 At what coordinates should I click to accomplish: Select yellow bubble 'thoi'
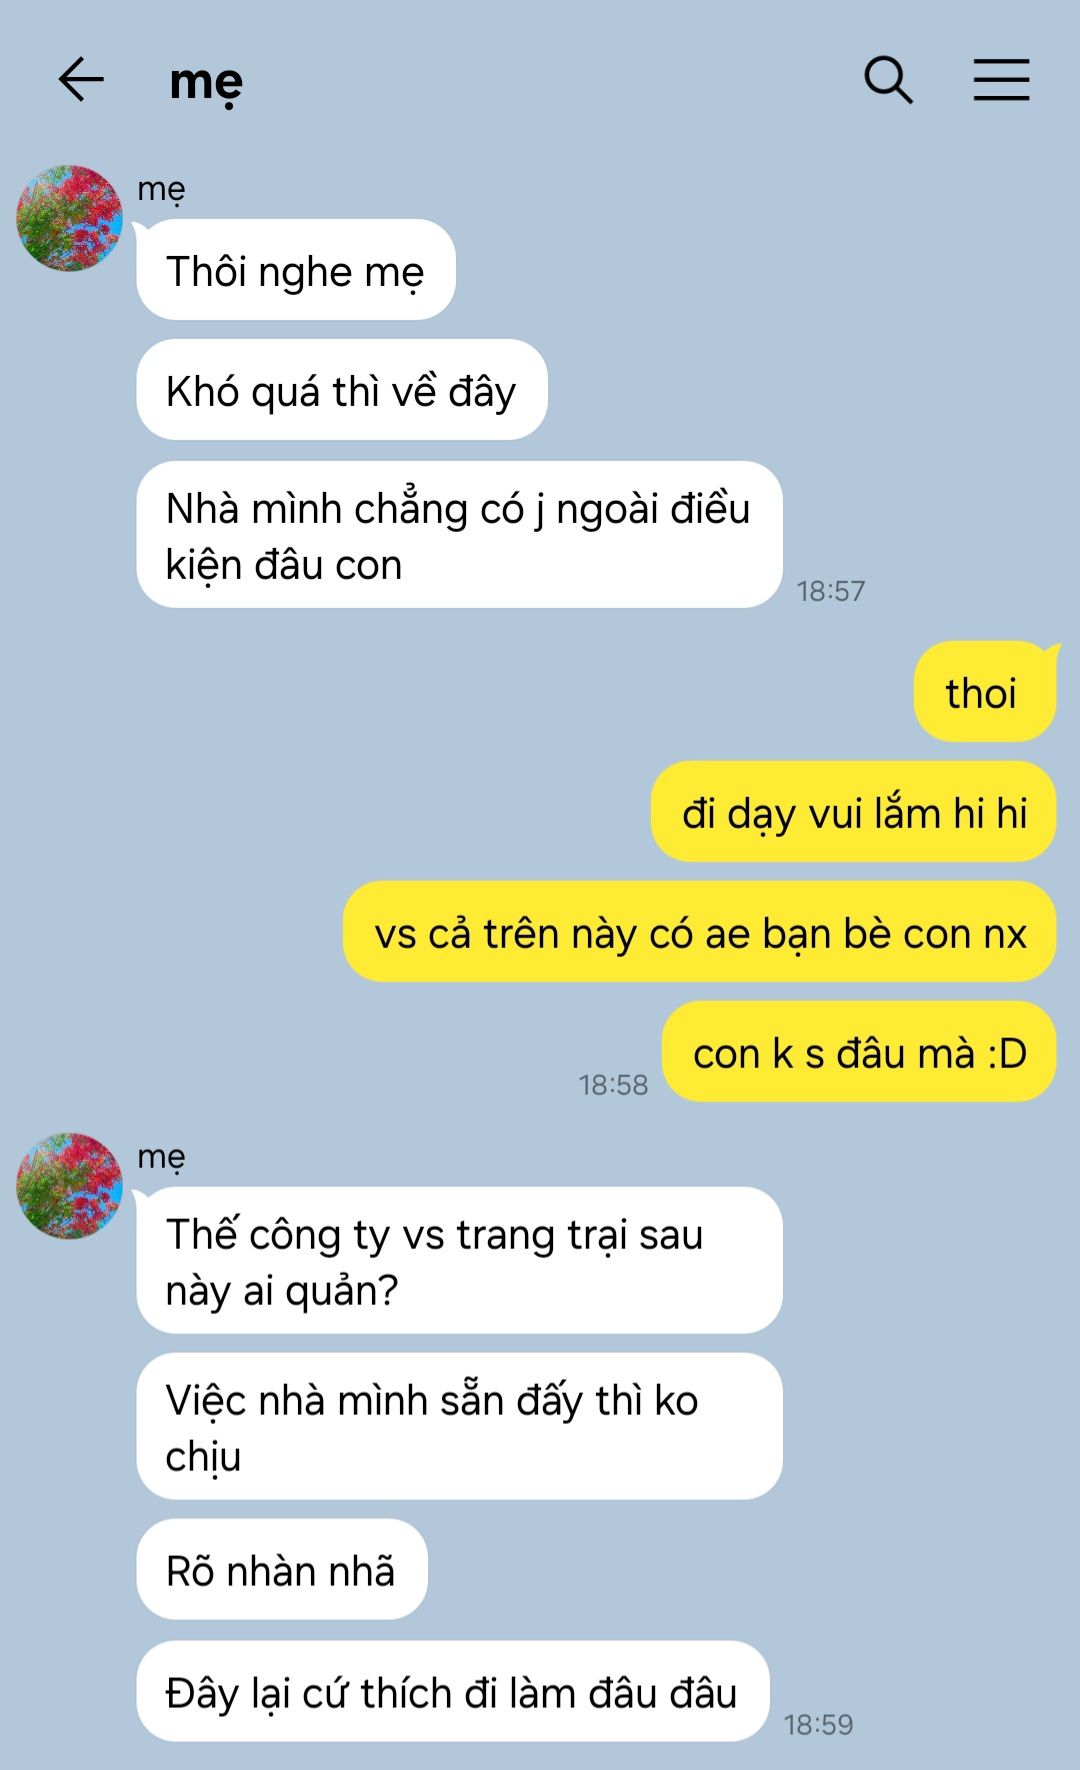[984, 692]
